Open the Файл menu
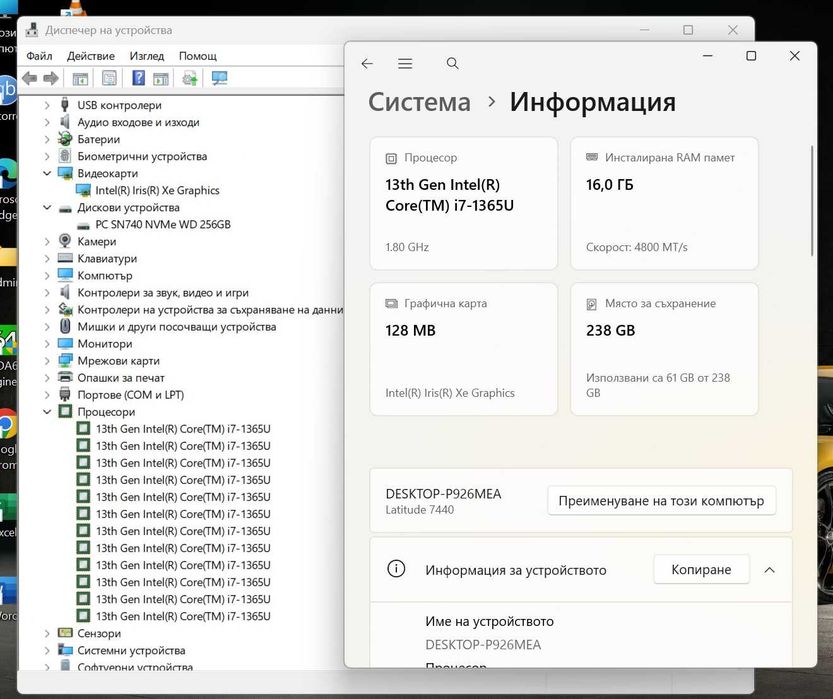Viewport: 833px width, 699px height. coord(39,56)
